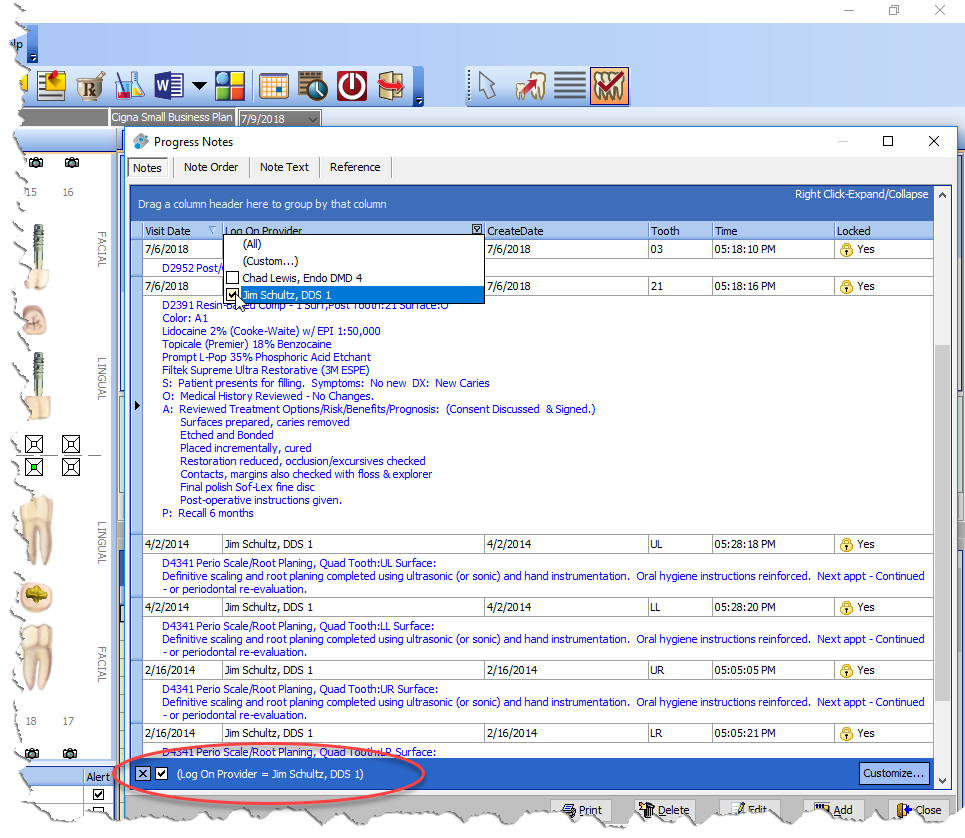Switch to the Reference tab

(355, 167)
